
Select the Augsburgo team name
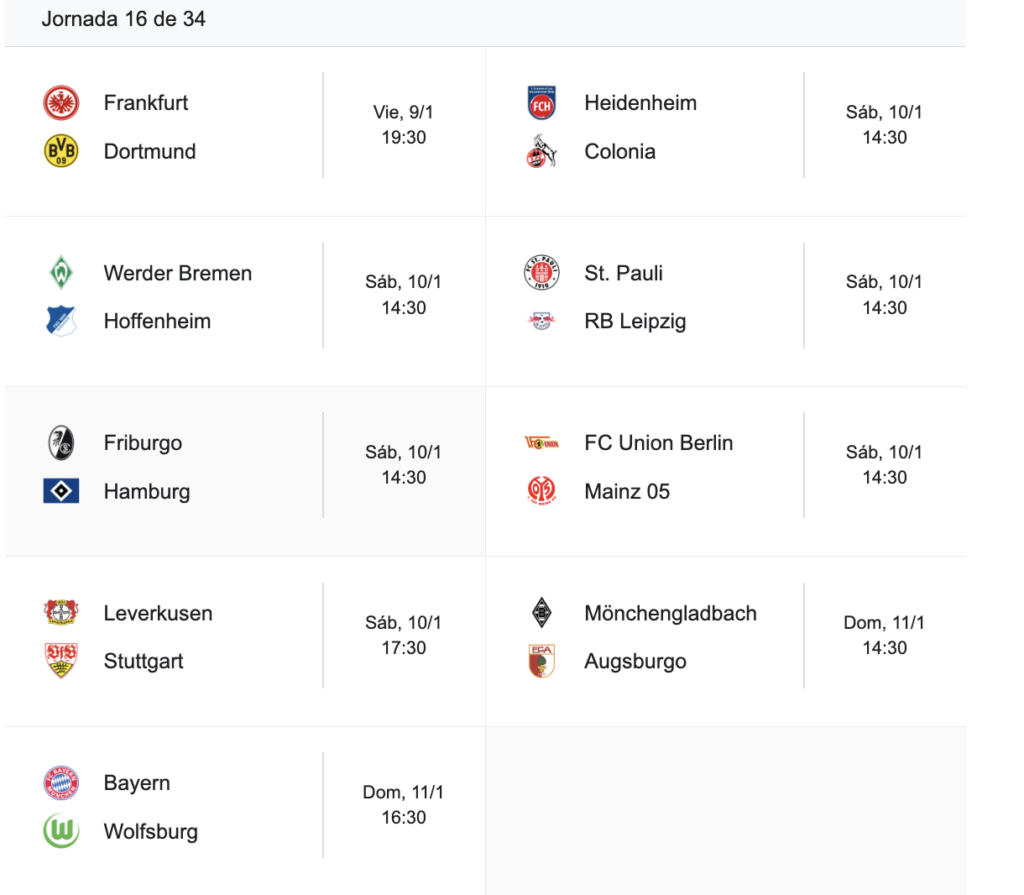tap(635, 661)
